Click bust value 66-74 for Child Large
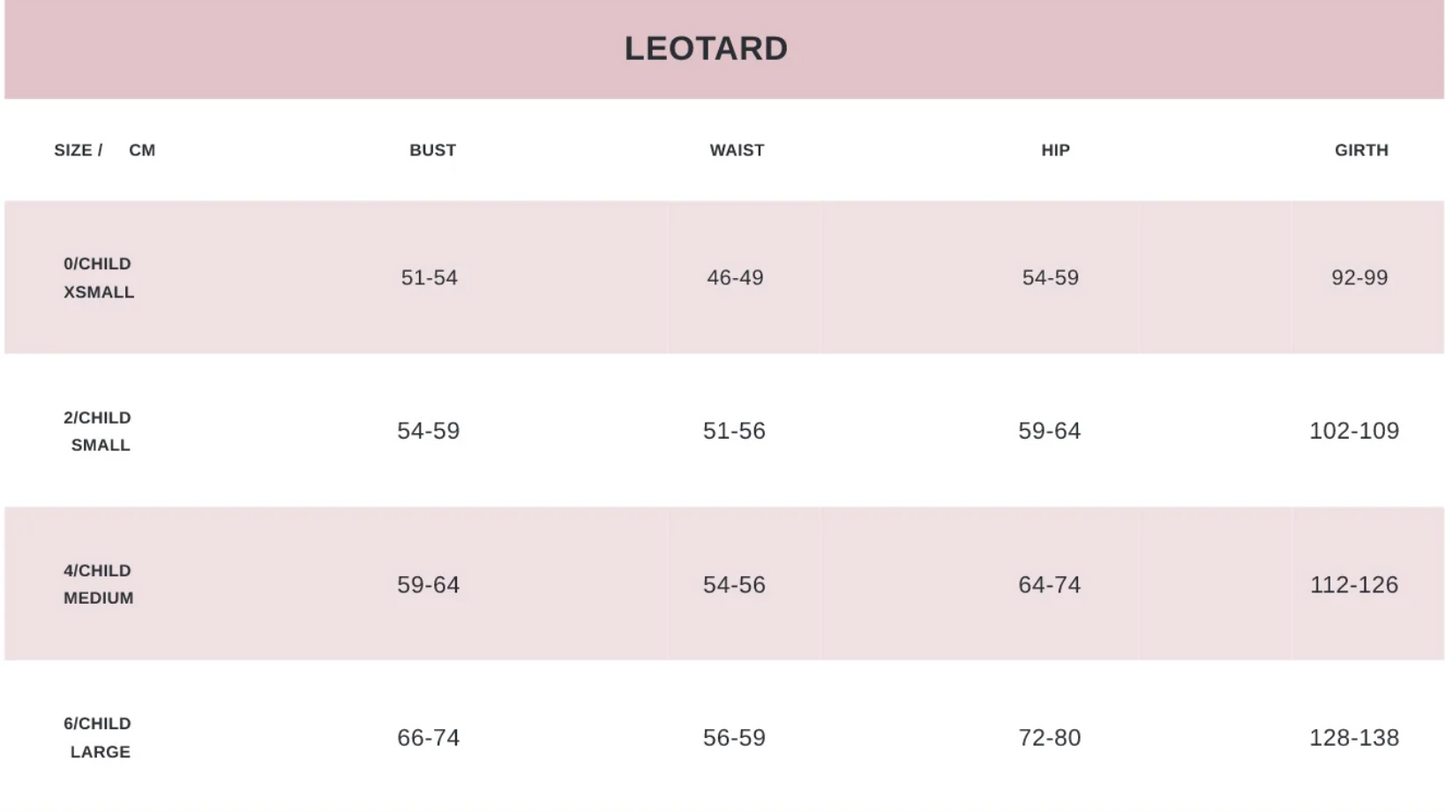This screenshot has width=1445, height=812. coord(428,738)
